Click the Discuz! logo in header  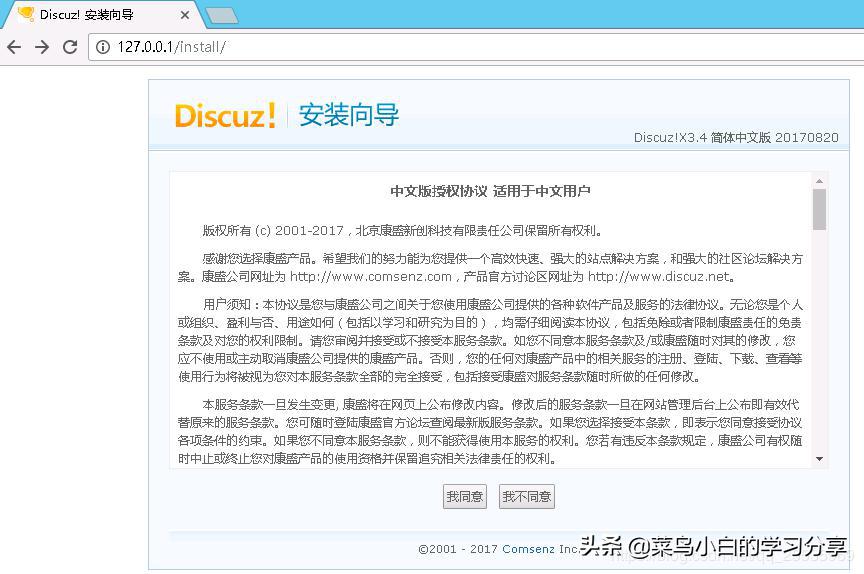[x=225, y=116]
